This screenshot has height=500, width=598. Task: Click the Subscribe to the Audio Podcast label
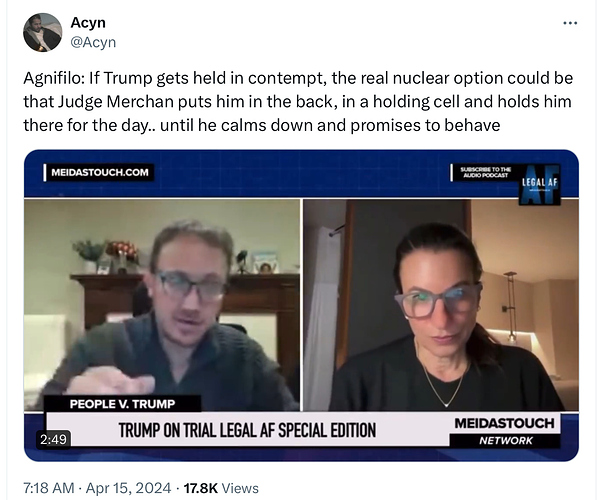[x=485, y=172]
